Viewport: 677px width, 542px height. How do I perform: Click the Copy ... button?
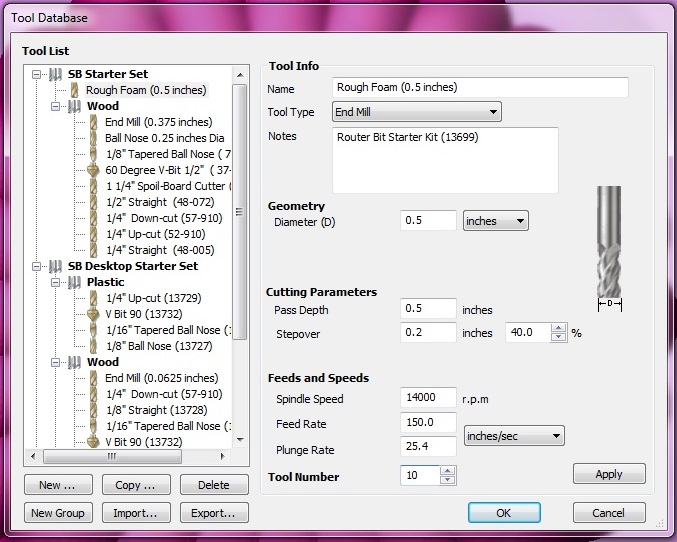click(136, 485)
